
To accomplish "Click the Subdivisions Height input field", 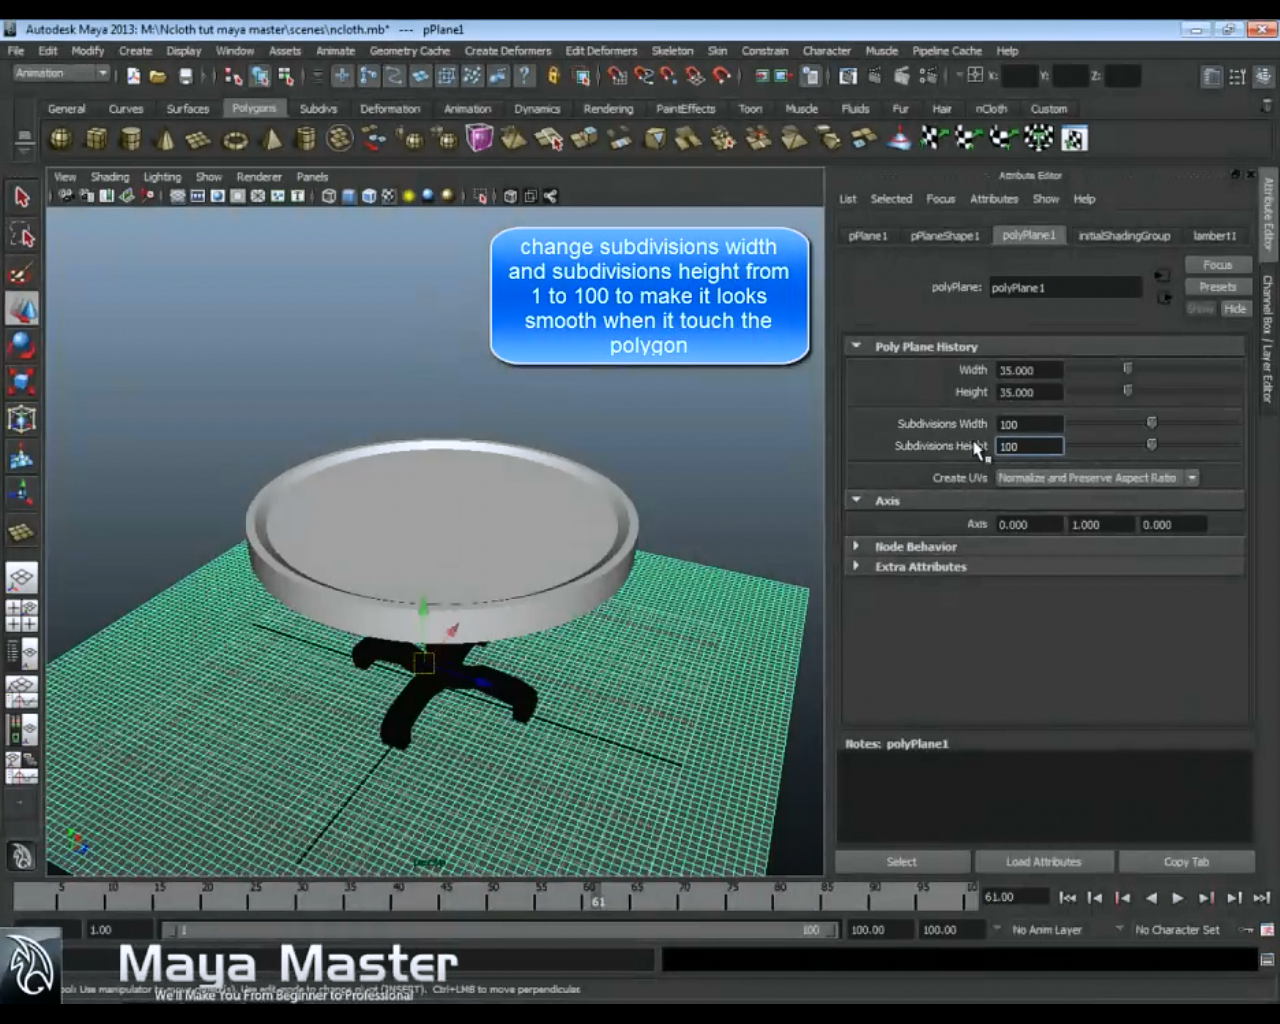I will click(1029, 446).
